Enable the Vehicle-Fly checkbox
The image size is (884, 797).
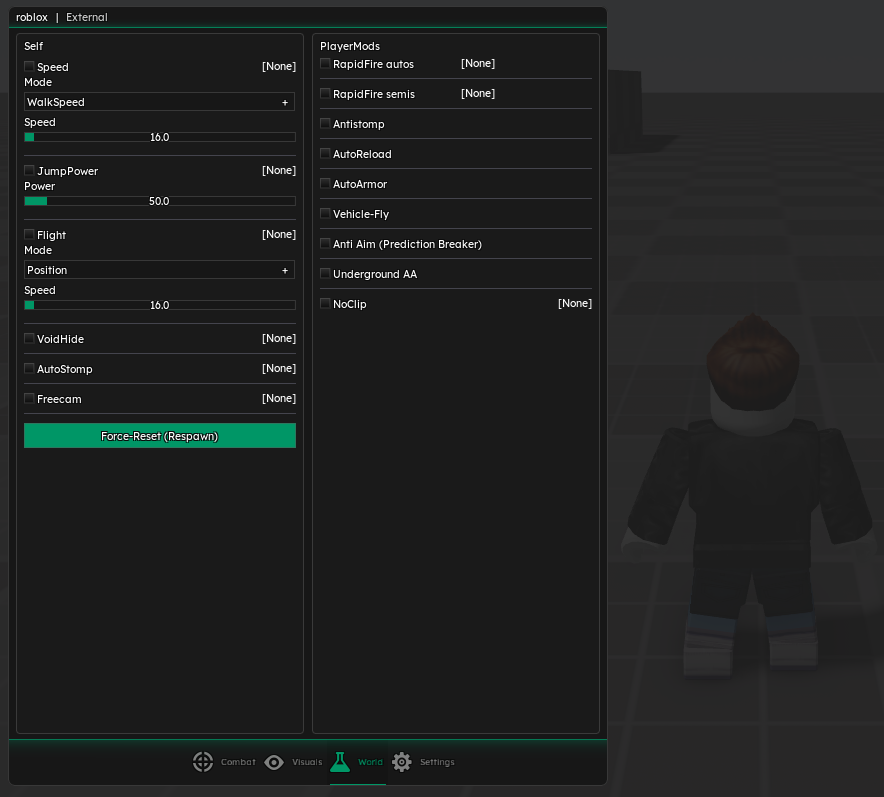(325, 214)
